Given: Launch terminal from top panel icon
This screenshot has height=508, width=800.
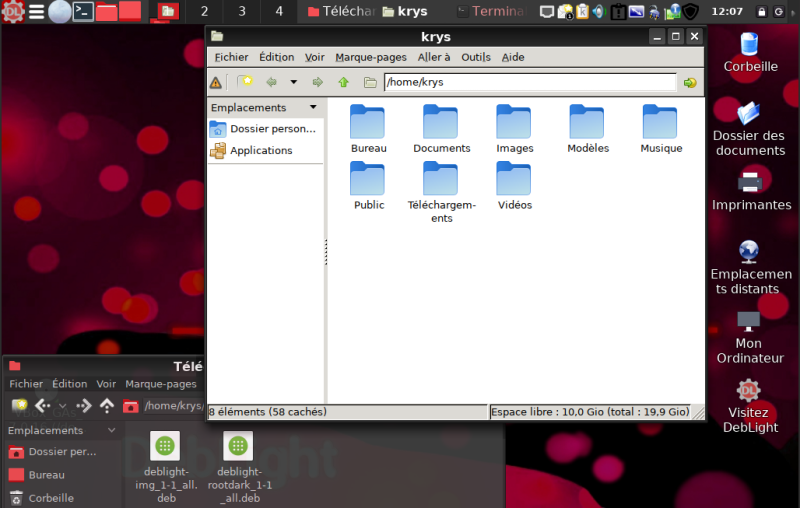Looking at the screenshot, I should coord(84,12).
